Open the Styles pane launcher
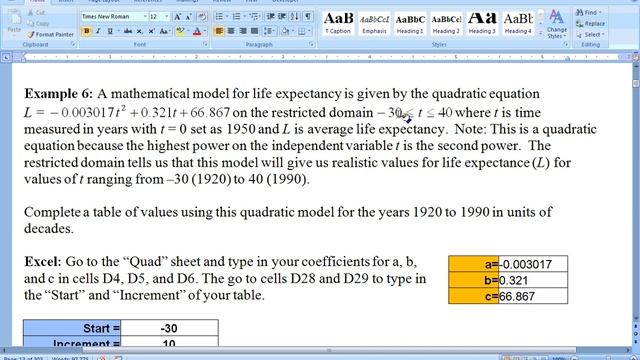Image resolution: width=640 pixels, height=360 pixels. point(566,44)
